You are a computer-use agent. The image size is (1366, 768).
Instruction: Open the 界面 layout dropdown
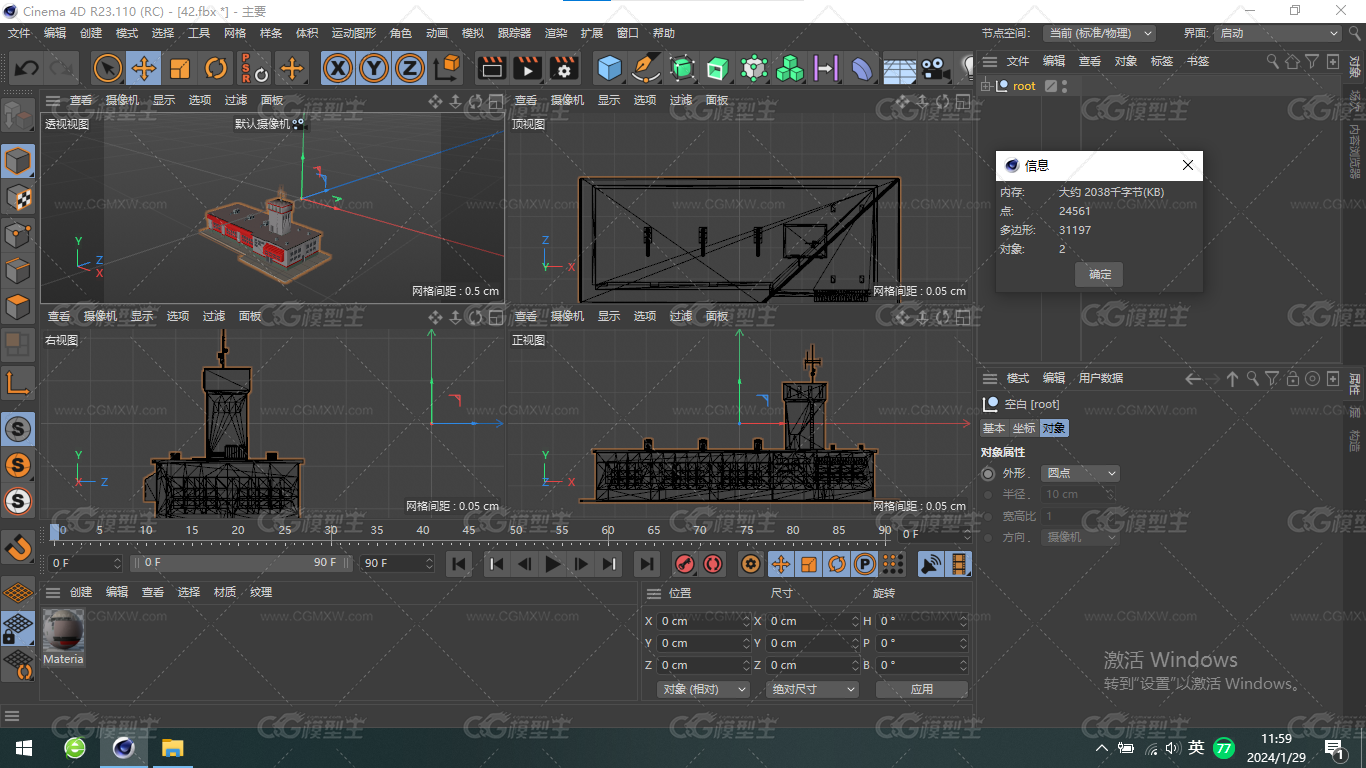point(1277,33)
